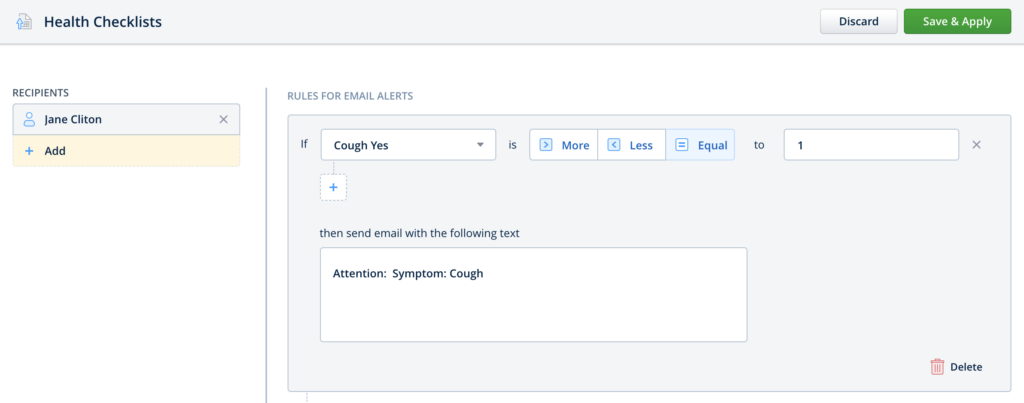Click the Delete label for this rule
Viewport: 1024px width, 403px height.
(x=966, y=367)
